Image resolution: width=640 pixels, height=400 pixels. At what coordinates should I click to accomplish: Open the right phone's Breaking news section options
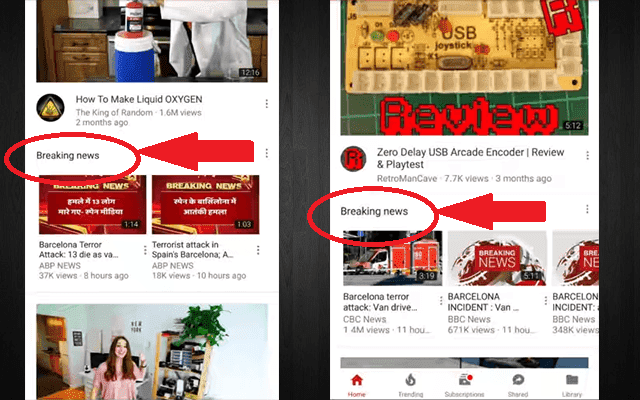pyautogui.click(x=587, y=209)
